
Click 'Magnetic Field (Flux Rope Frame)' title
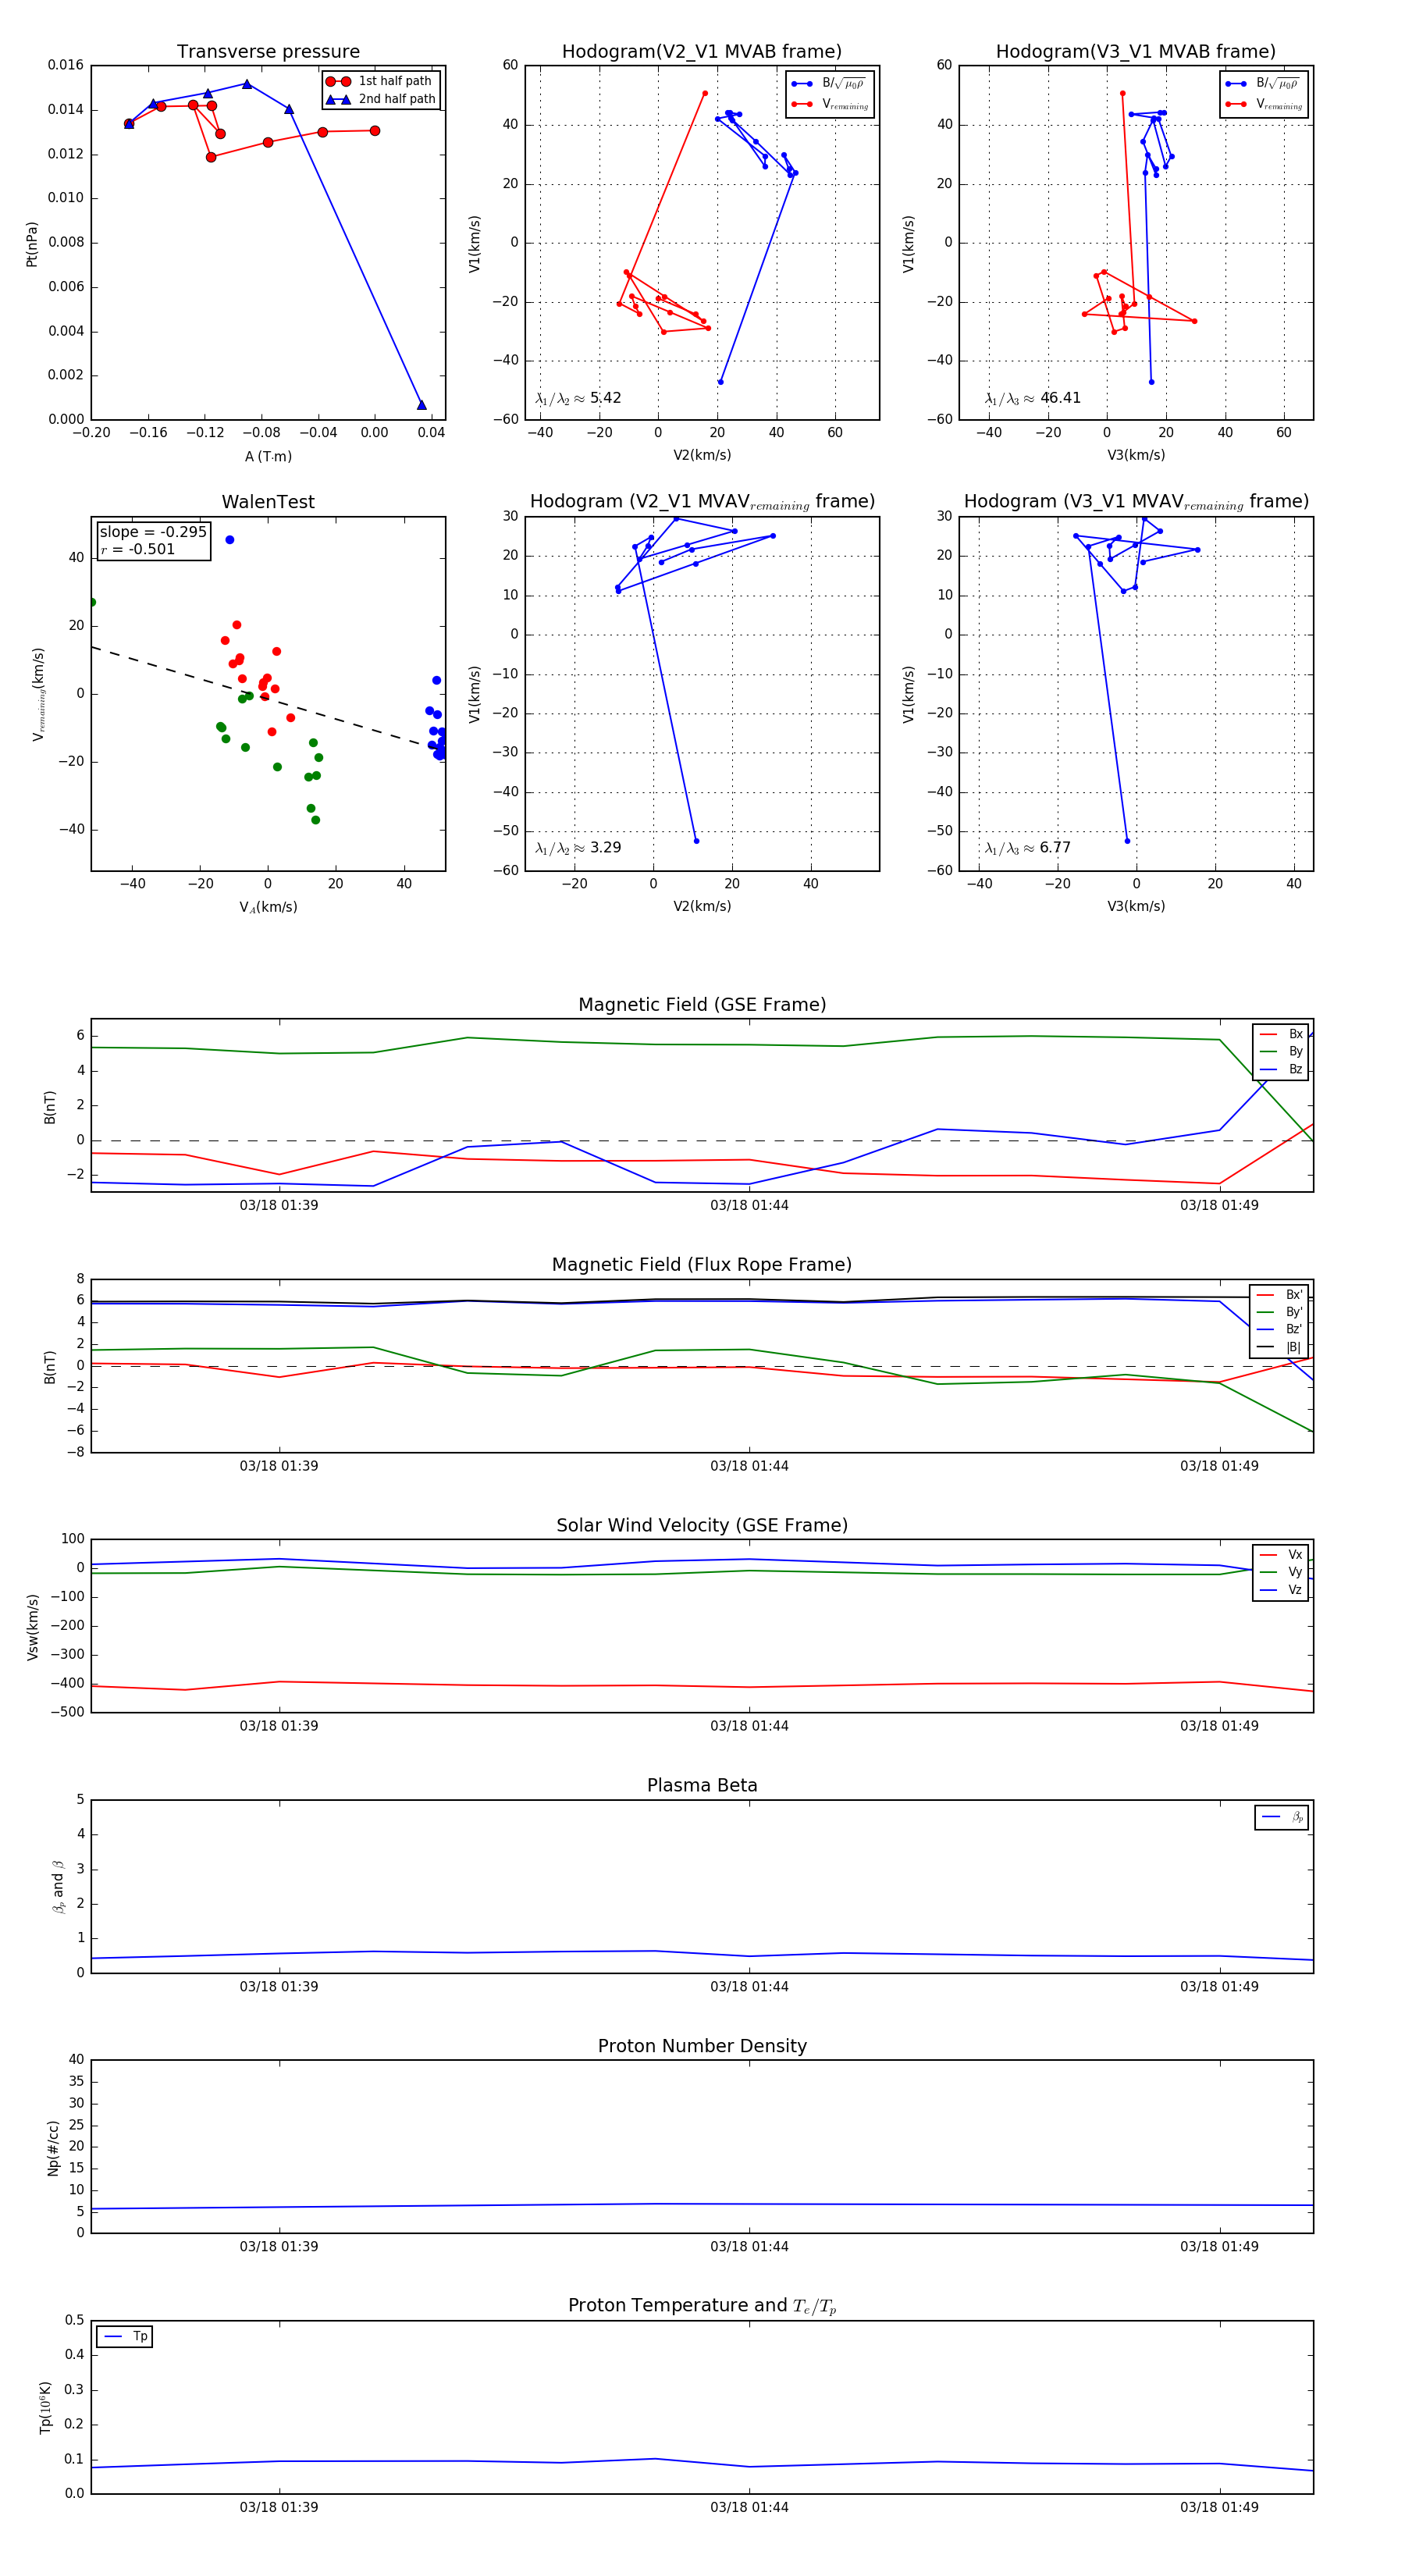pyautogui.click(x=702, y=1265)
